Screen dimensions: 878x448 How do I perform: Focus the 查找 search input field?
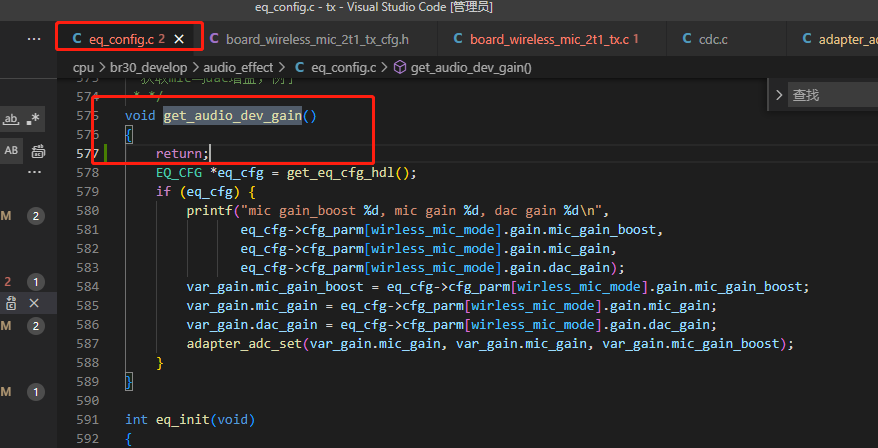833,95
